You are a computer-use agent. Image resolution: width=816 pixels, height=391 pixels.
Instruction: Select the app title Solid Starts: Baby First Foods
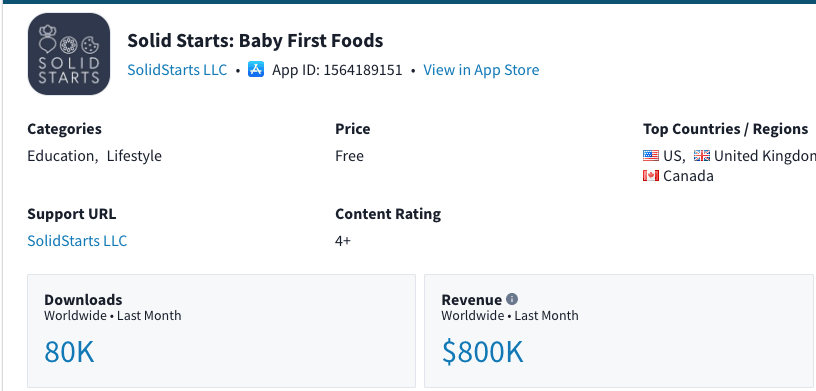[255, 41]
